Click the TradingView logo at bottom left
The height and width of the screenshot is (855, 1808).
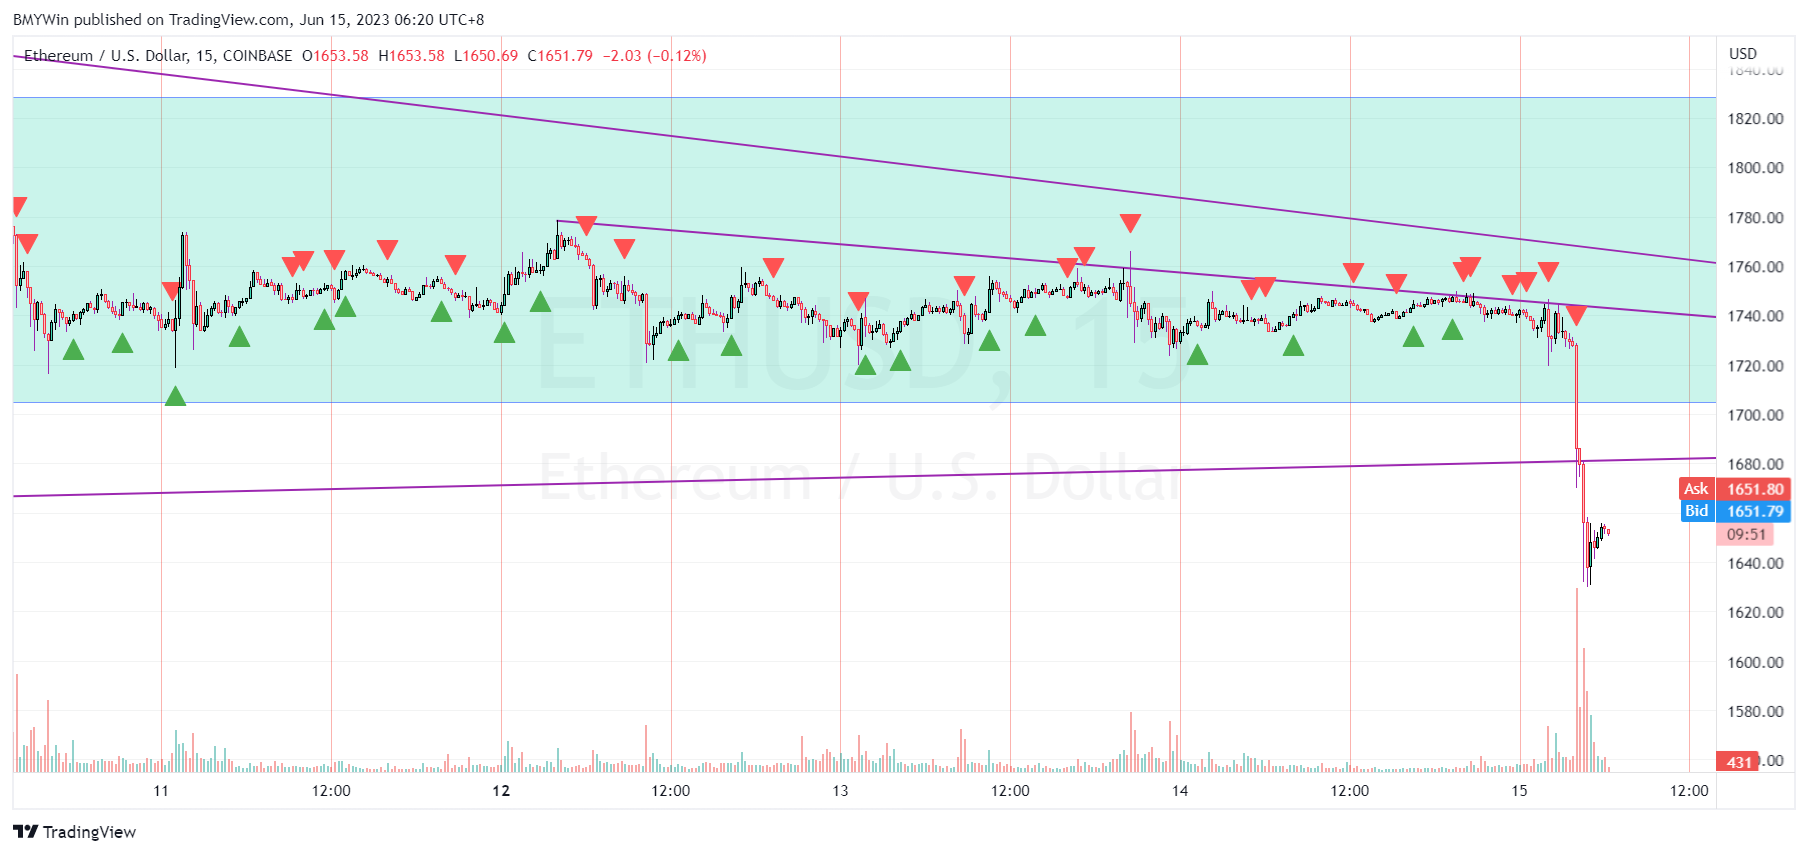point(74,832)
